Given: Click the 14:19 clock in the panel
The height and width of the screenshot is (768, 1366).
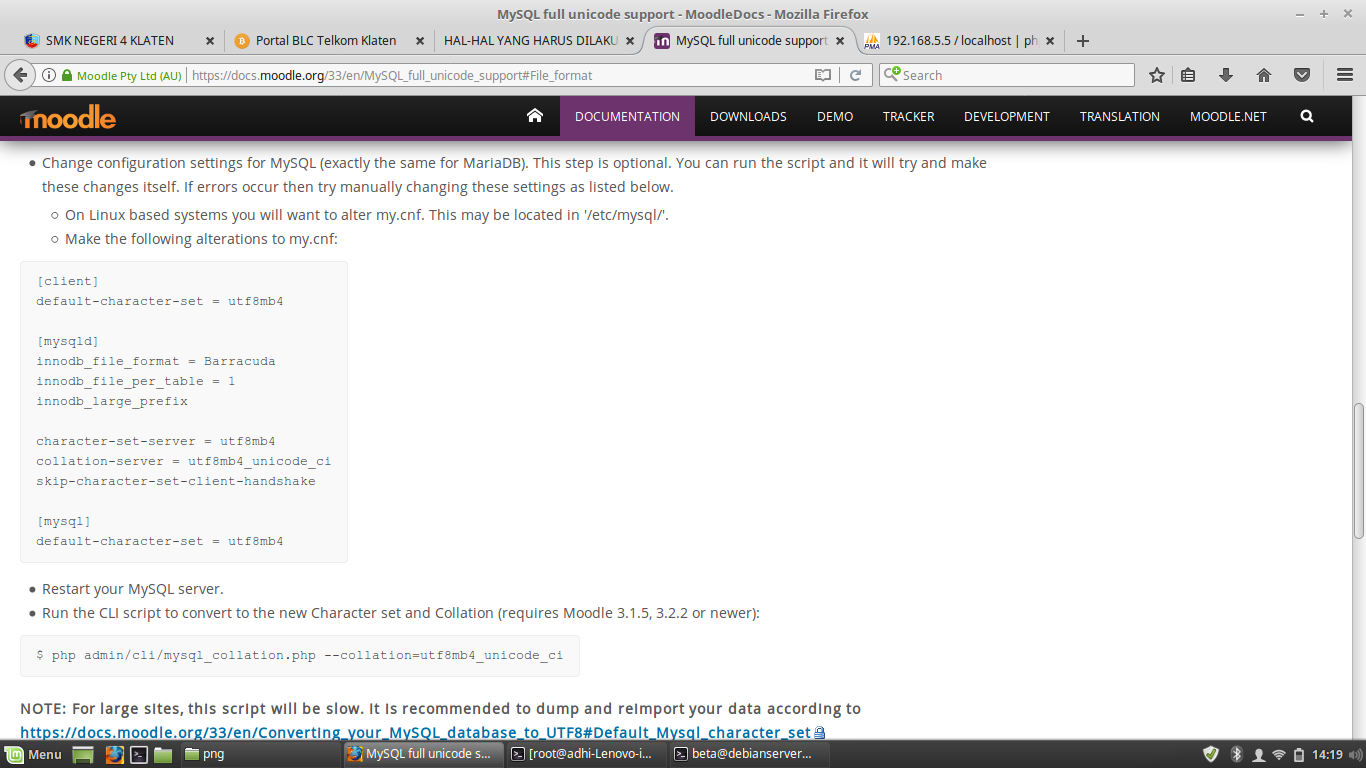Looking at the screenshot, I should point(1327,754).
